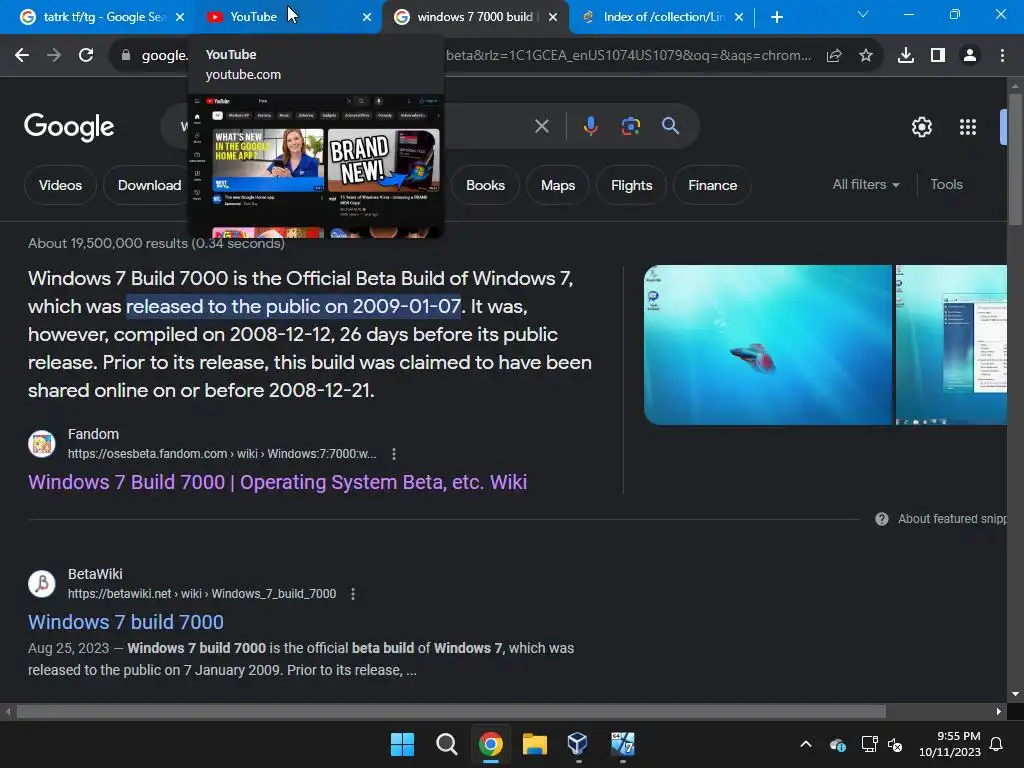Share this page icon in address bar

coord(834,56)
